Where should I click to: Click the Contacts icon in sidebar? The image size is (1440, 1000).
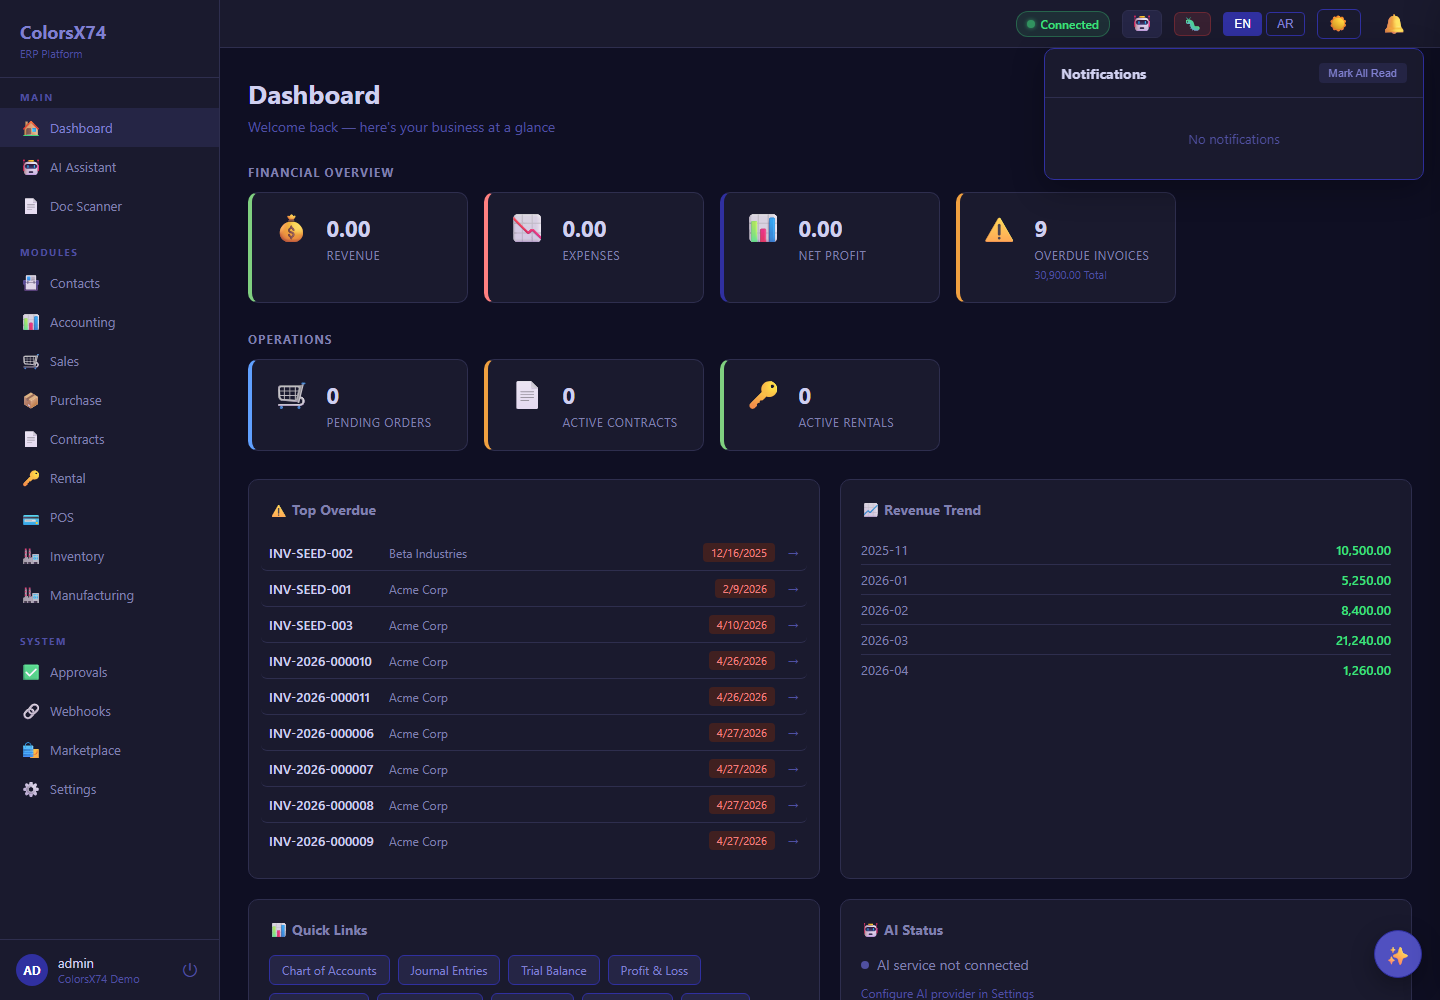[x=31, y=283]
